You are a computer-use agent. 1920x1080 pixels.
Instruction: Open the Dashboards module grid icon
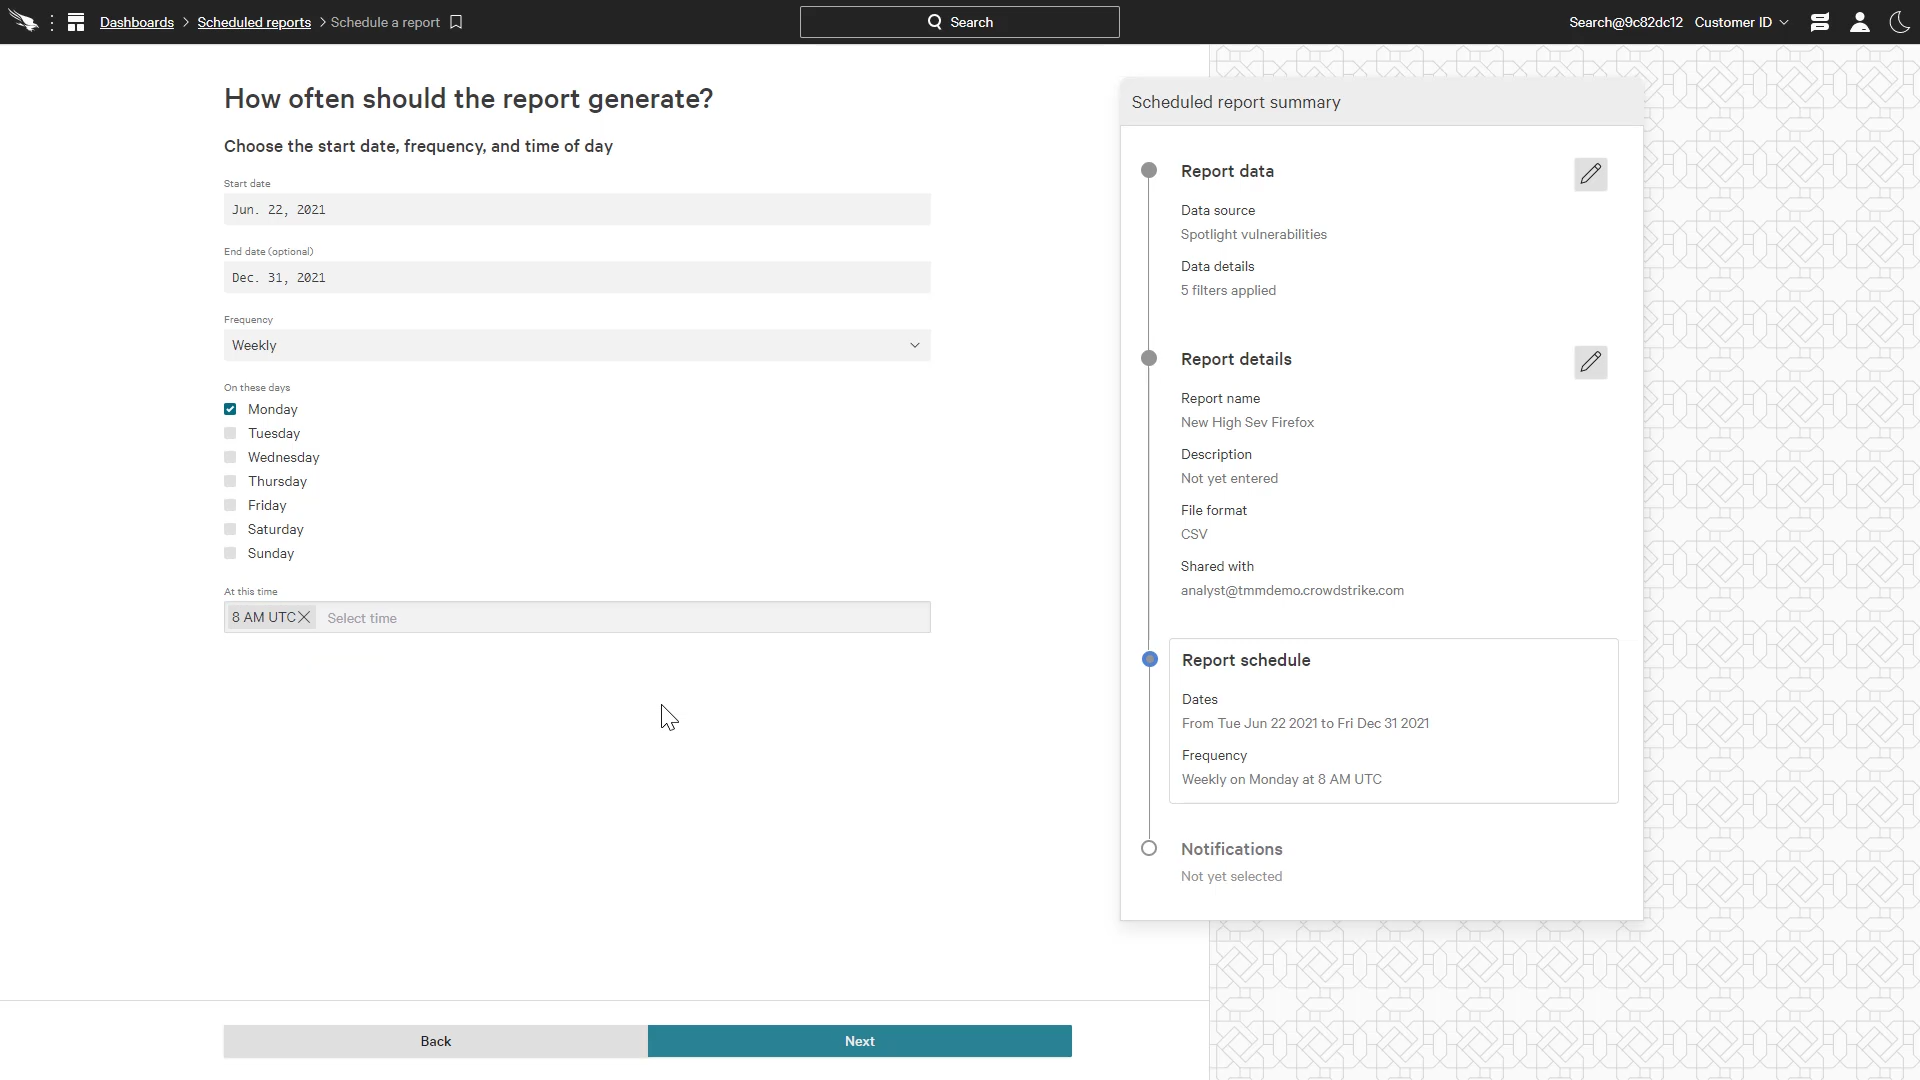coord(76,22)
